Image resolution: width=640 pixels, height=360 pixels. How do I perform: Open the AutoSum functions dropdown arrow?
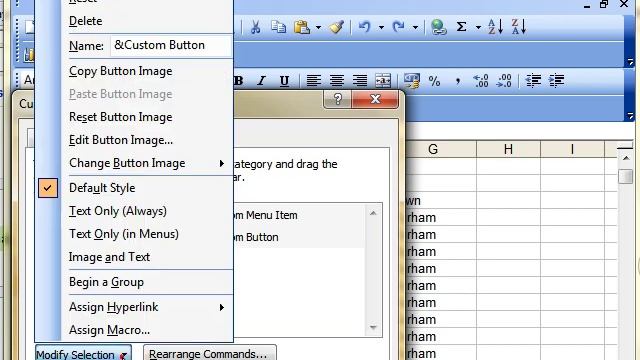478,28
